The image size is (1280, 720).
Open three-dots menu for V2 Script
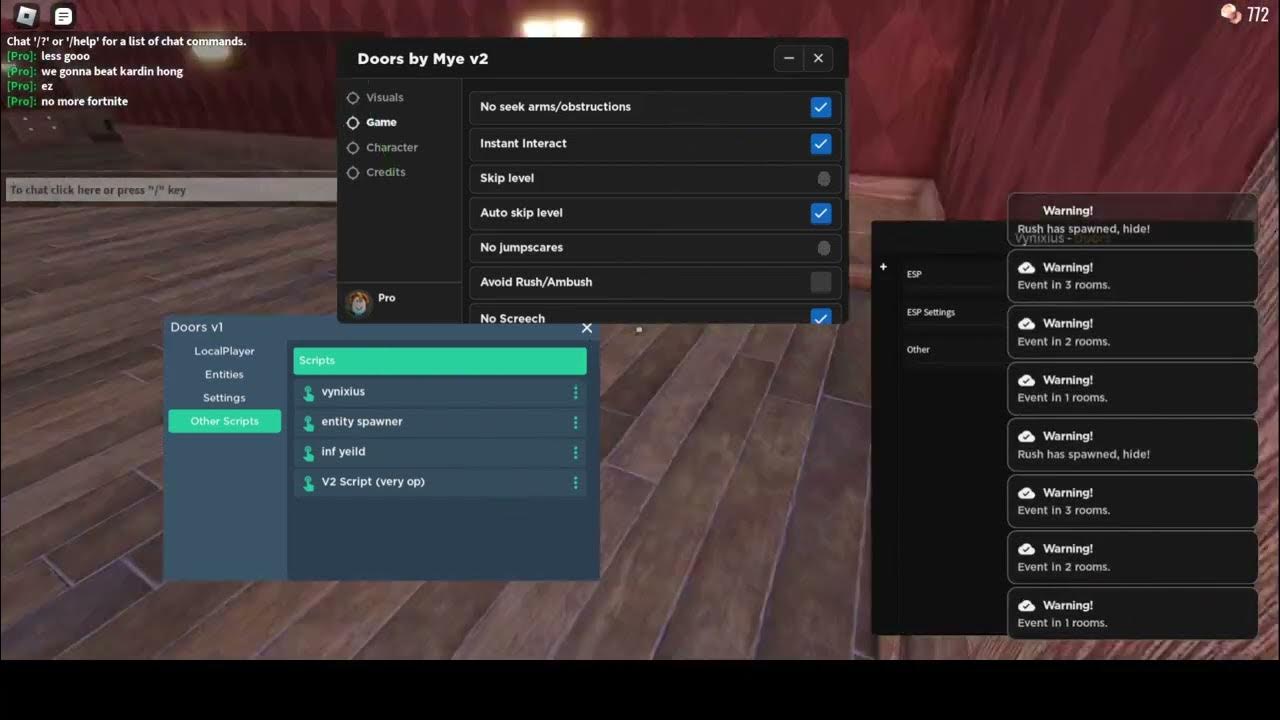click(575, 482)
